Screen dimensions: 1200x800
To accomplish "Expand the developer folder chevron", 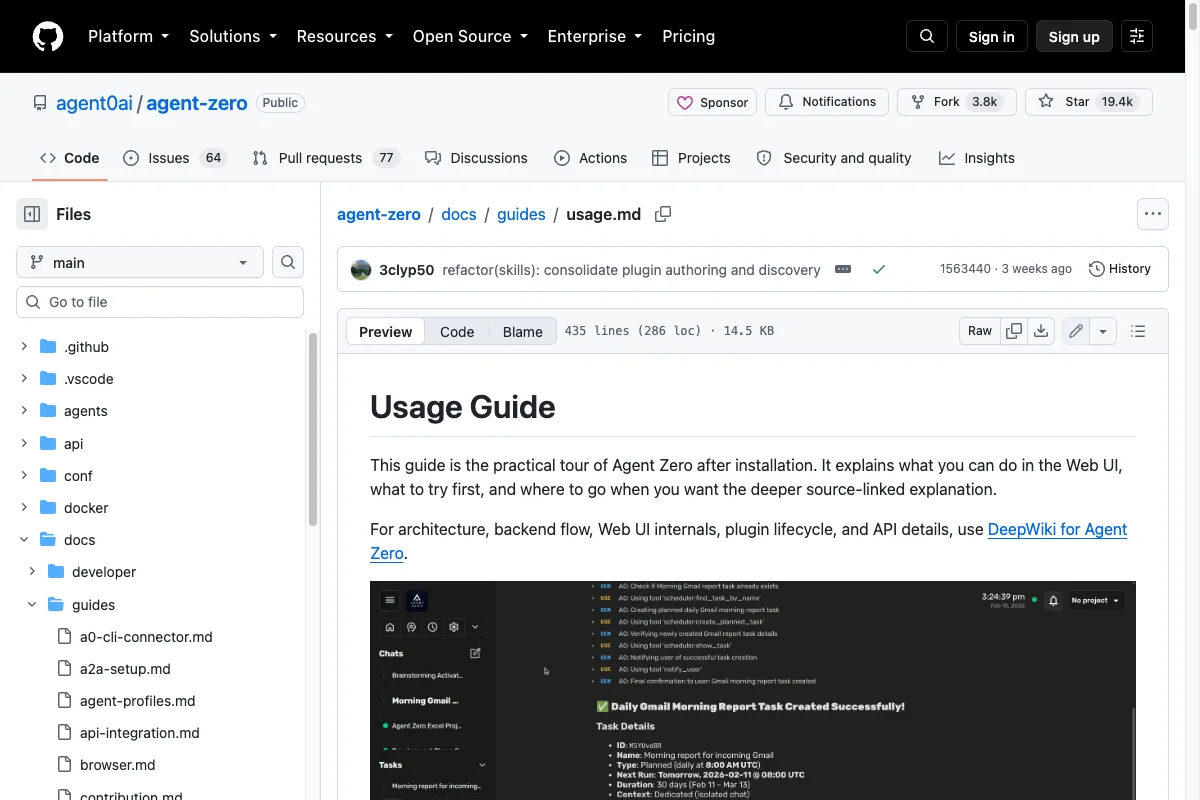I will (x=32, y=572).
